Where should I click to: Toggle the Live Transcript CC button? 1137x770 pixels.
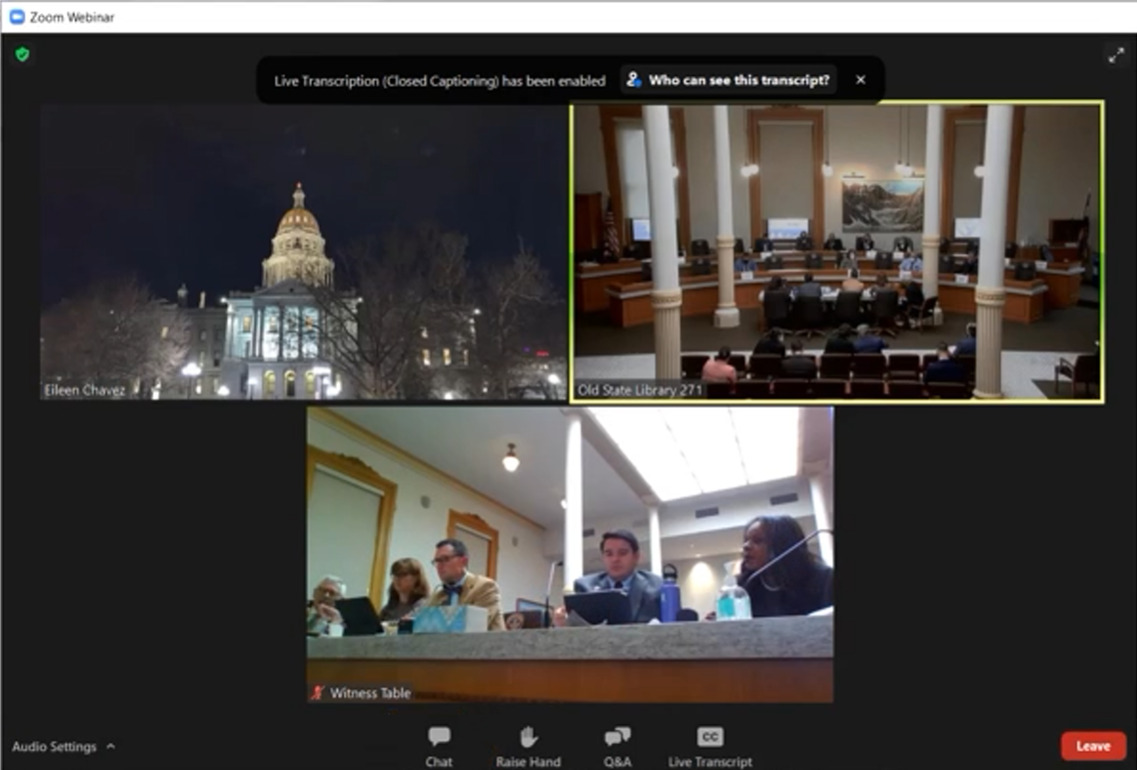[x=710, y=745]
